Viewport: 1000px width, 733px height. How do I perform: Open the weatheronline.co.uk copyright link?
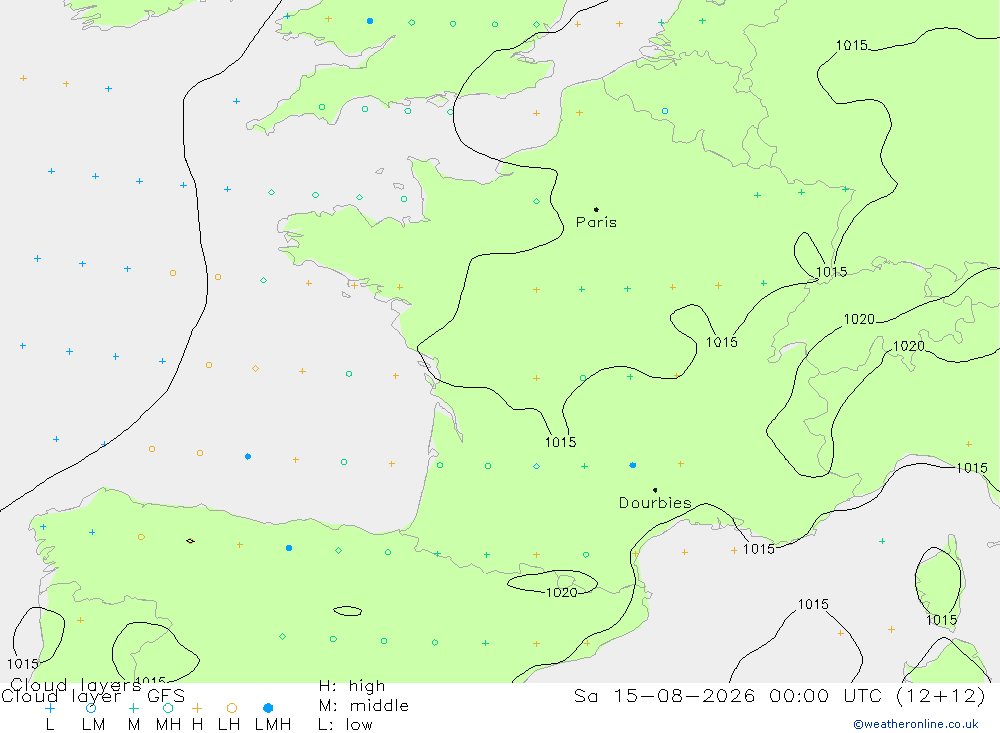(x=916, y=724)
